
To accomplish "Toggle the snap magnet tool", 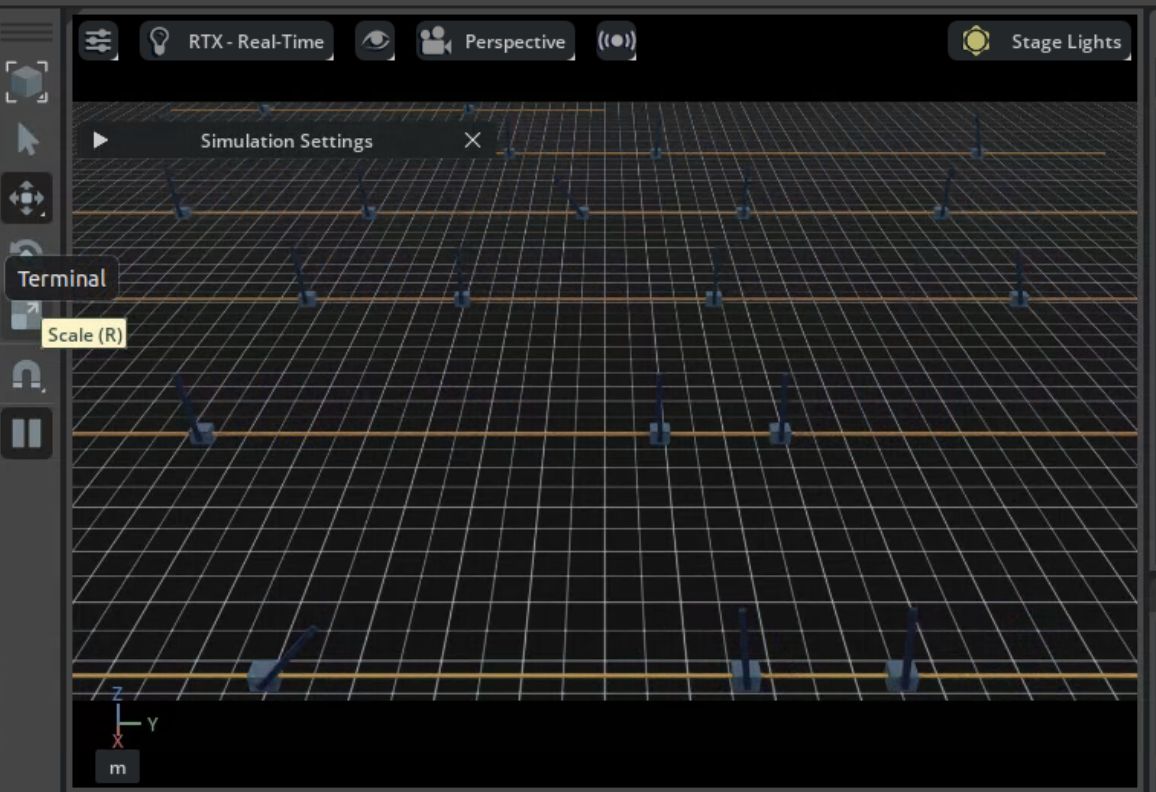I will click(x=27, y=375).
